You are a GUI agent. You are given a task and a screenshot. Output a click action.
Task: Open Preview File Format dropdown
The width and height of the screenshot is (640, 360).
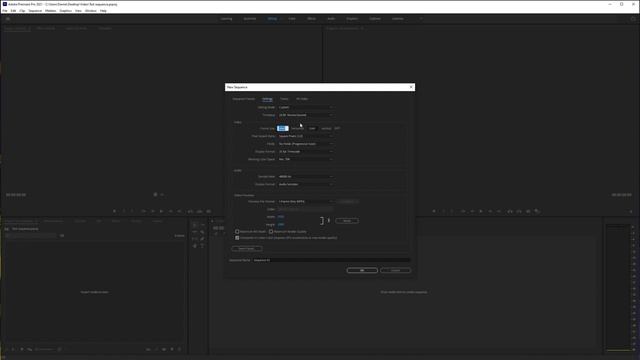[x=306, y=202]
